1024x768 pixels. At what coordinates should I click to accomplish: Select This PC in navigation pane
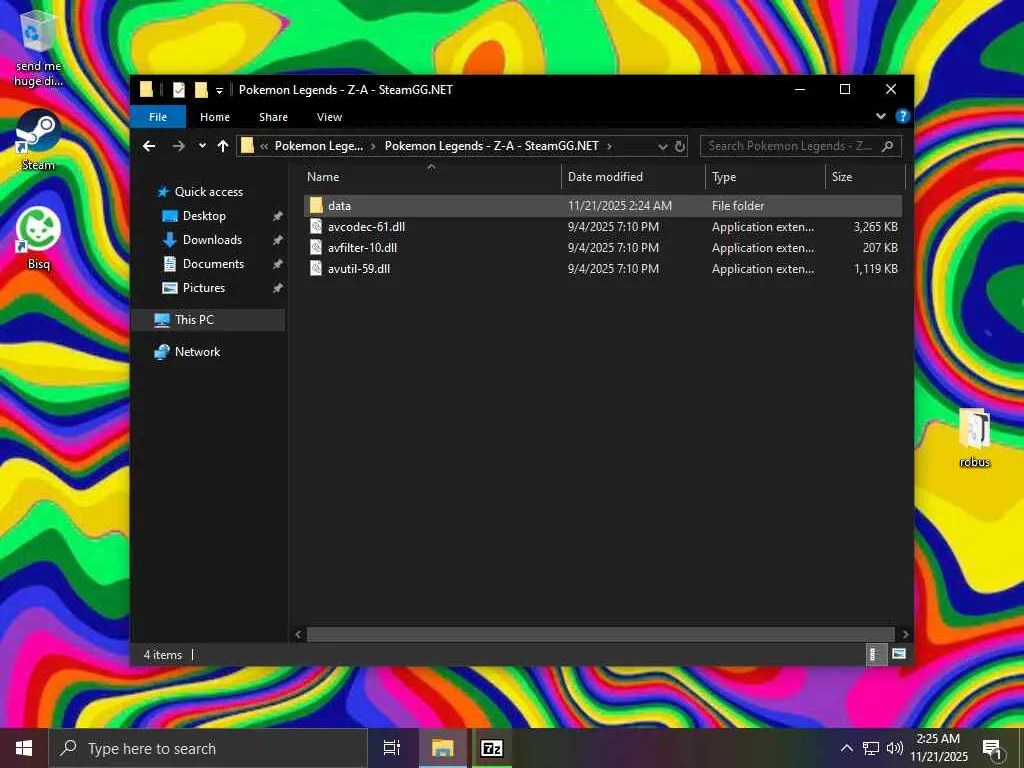point(208,320)
